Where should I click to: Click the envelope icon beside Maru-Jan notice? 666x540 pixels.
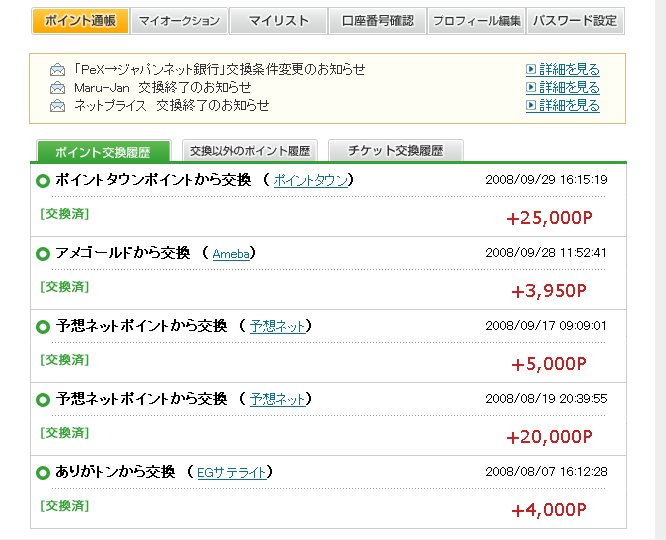click(57, 88)
